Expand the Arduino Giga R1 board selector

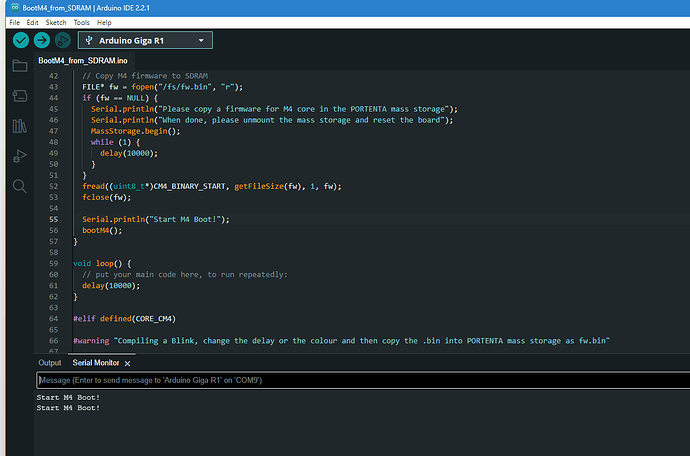(145, 40)
